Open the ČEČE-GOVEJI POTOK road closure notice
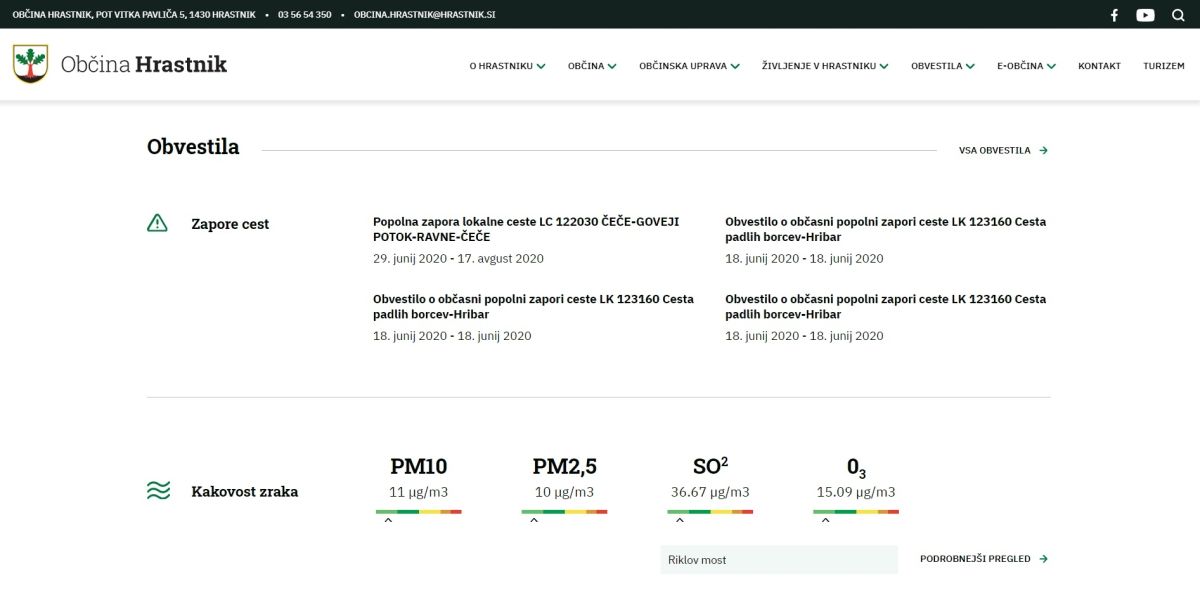The image size is (1200, 593). coord(526,229)
